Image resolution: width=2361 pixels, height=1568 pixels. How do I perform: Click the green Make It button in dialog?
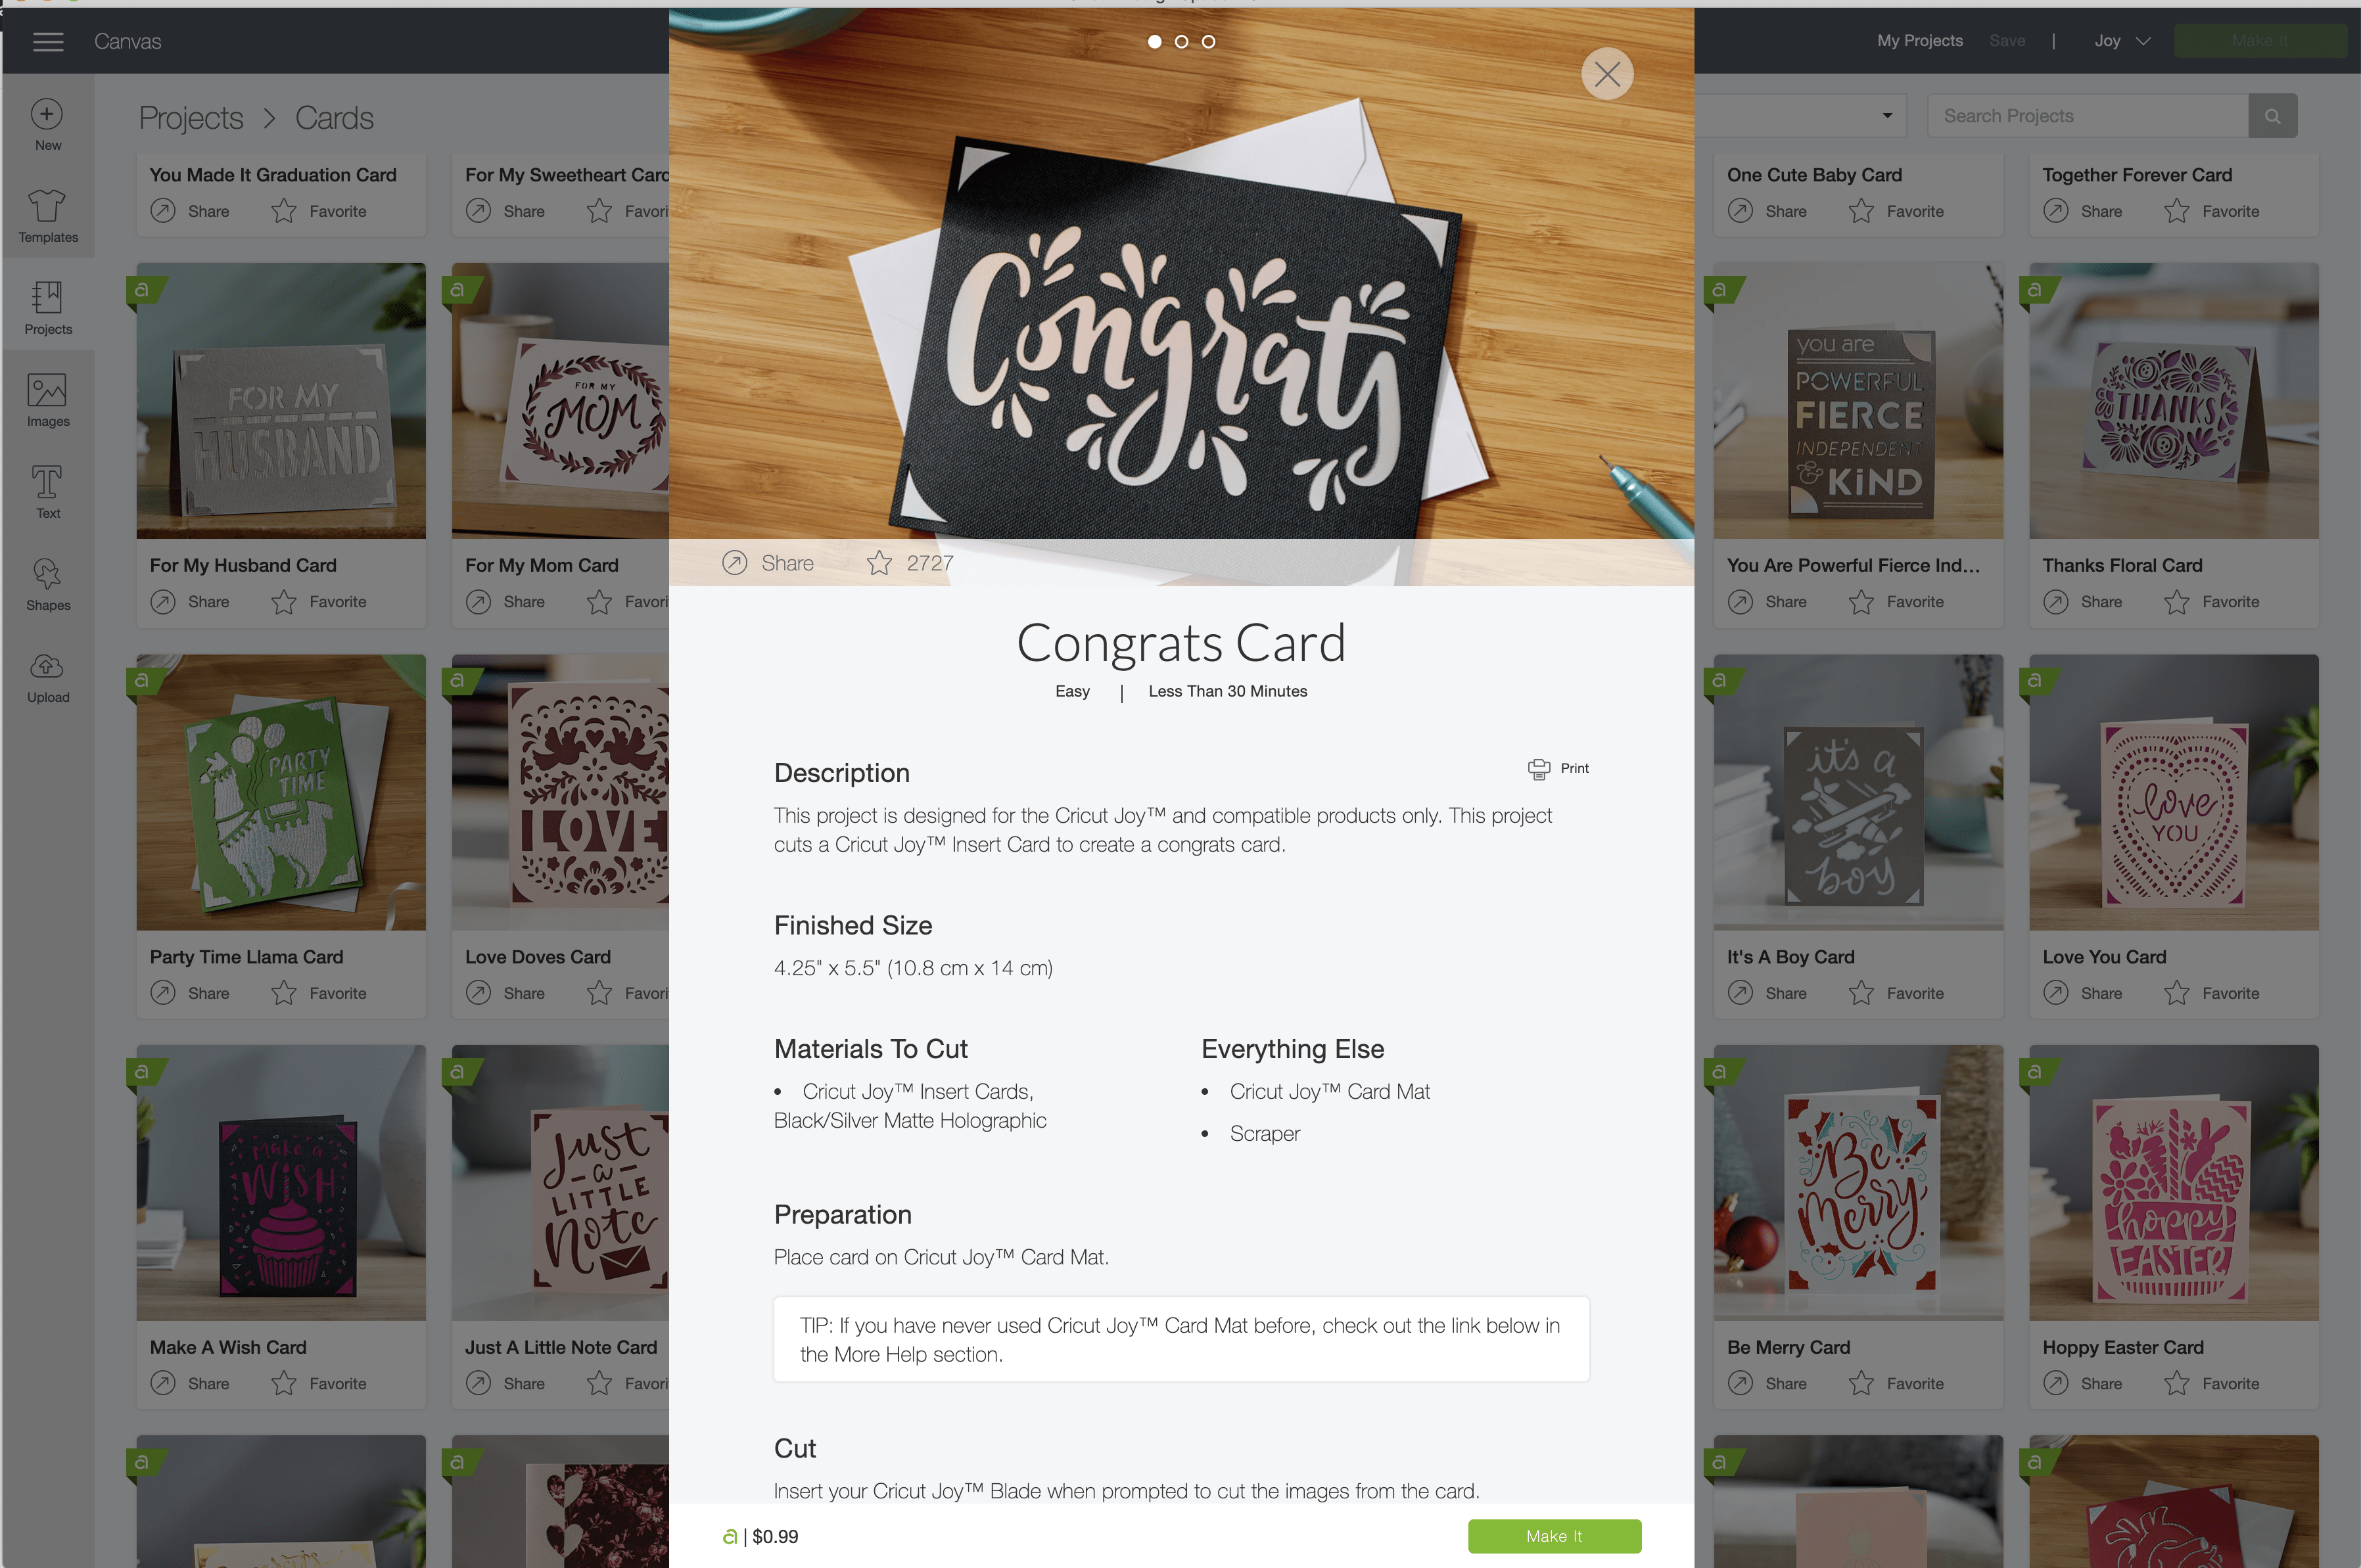coord(1554,1536)
